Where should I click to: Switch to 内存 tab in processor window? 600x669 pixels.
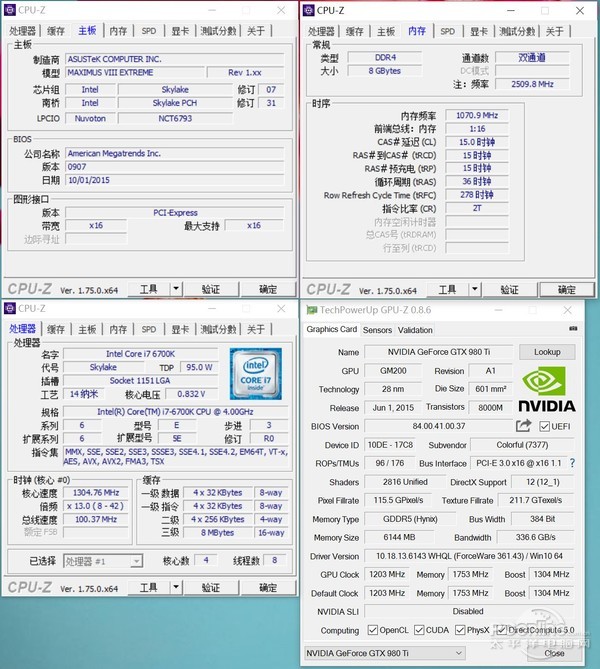tap(118, 329)
